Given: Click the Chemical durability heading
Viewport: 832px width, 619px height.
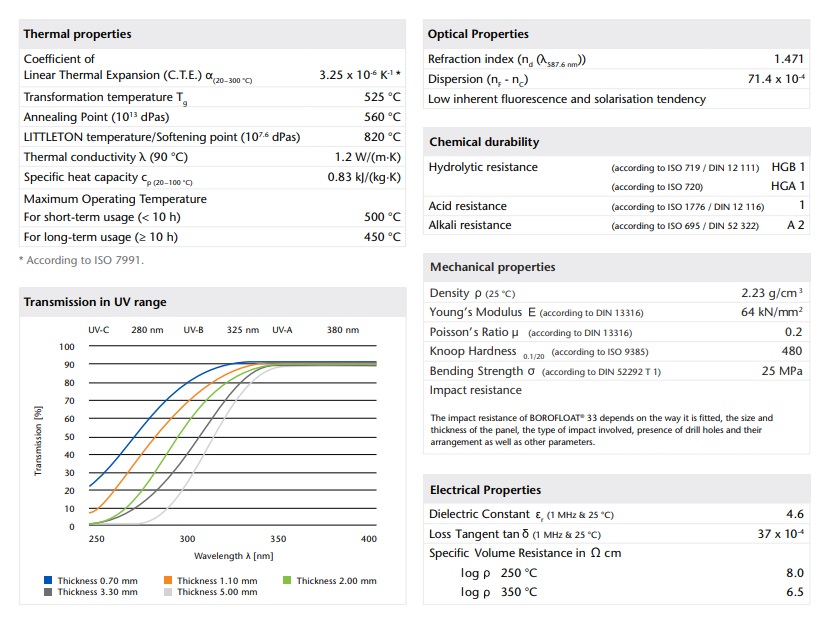Looking at the screenshot, I should click(484, 142).
